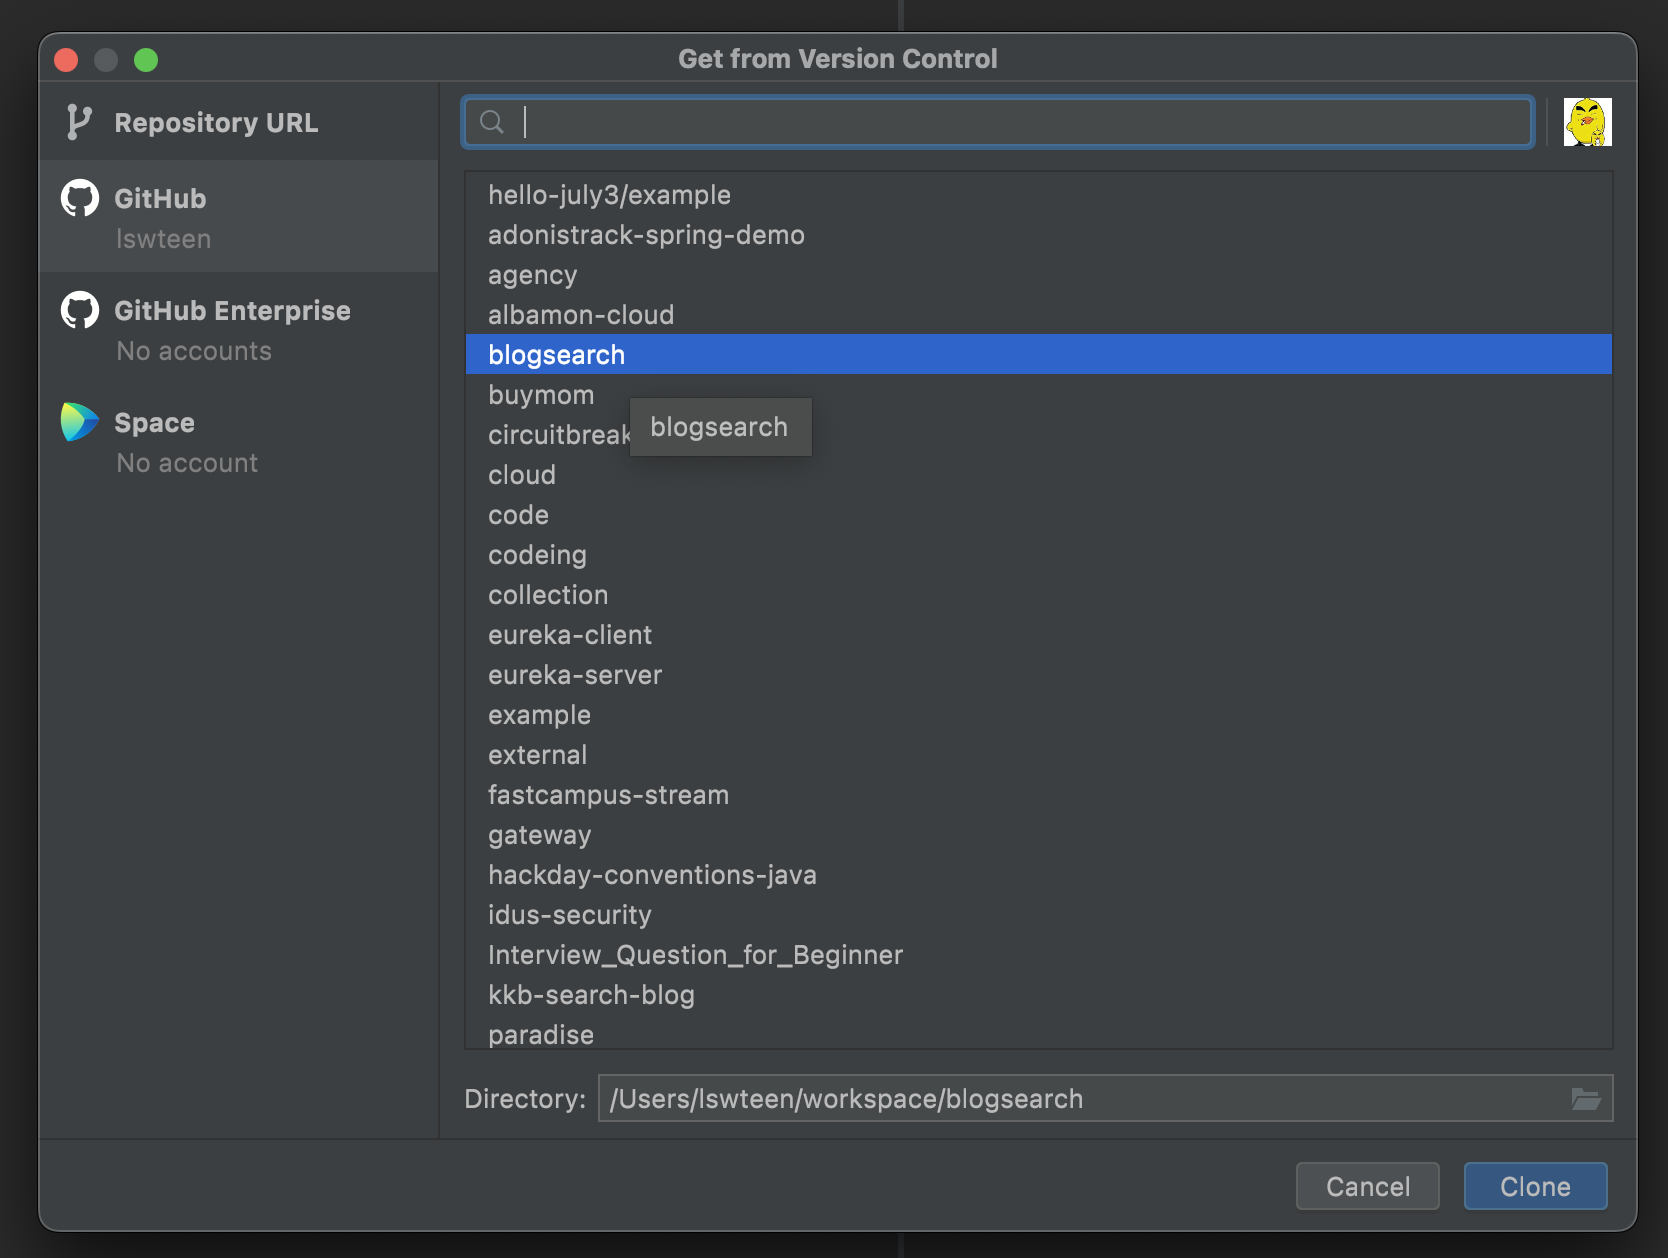Open the Space section
The height and width of the screenshot is (1258, 1668).
(x=239, y=440)
